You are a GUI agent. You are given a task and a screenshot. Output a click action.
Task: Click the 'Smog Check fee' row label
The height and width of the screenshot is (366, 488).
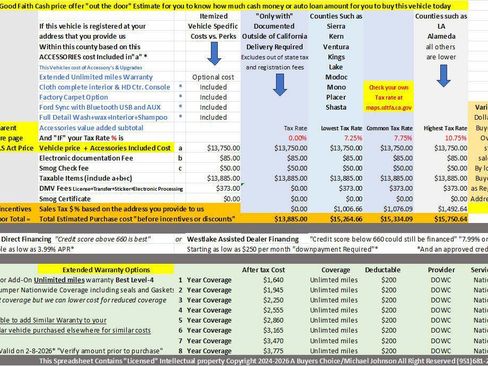point(65,168)
